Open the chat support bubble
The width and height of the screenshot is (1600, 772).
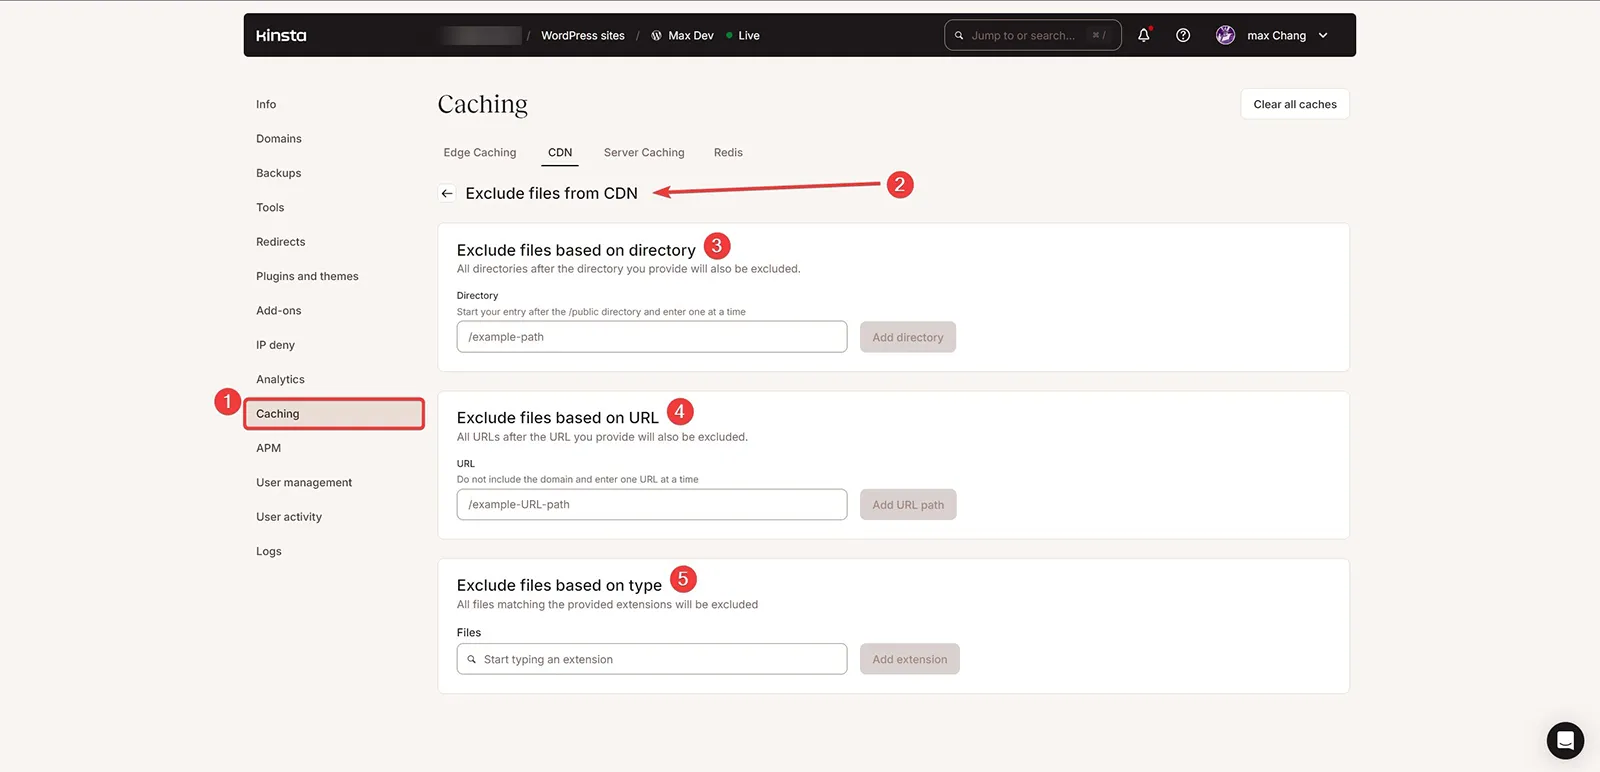click(1565, 740)
